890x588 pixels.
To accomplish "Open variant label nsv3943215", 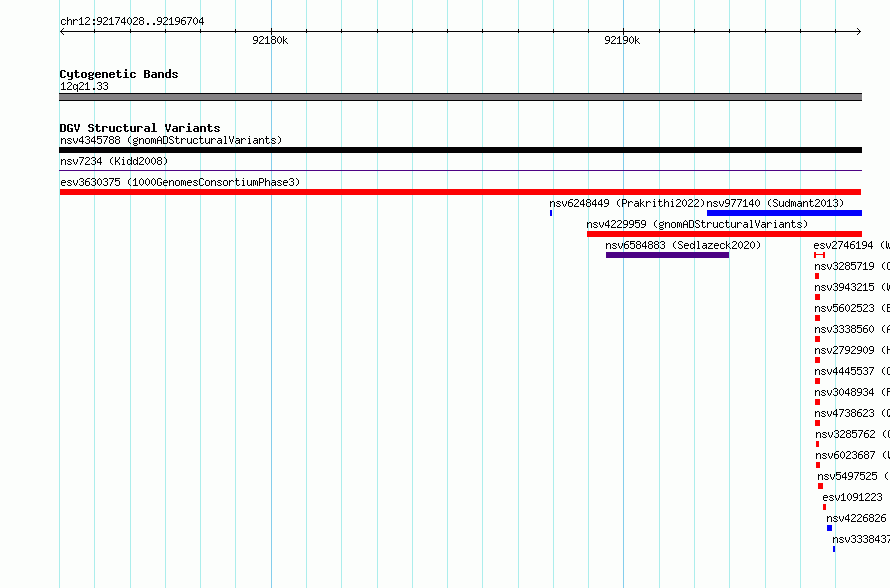I will click(844, 287).
